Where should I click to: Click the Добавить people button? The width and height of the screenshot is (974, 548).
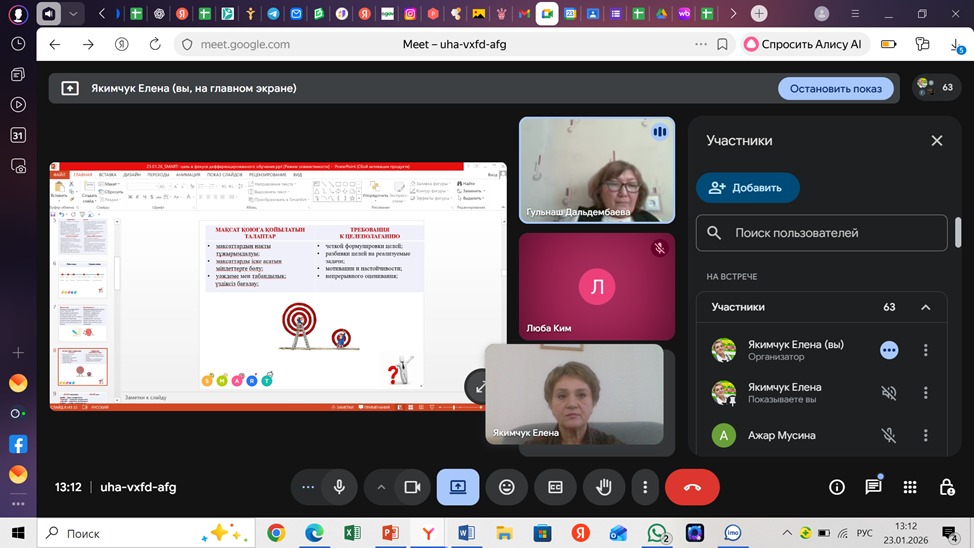[747, 187]
